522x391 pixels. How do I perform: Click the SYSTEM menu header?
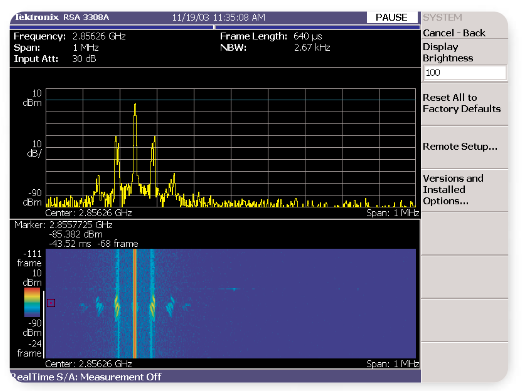click(442, 17)
